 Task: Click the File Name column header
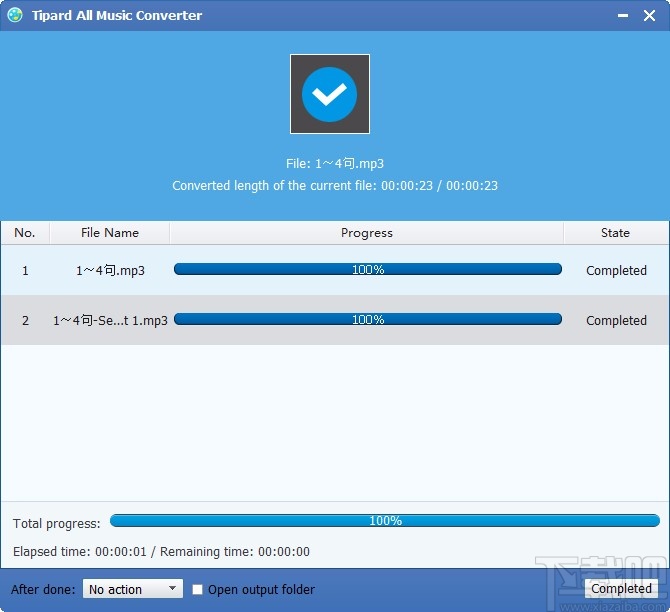(x=110, y=233)
